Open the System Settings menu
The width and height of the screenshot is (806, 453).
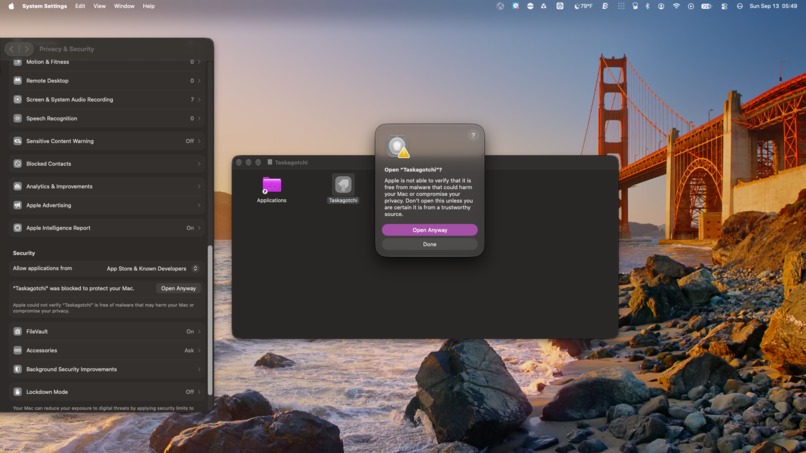point(44,6)
